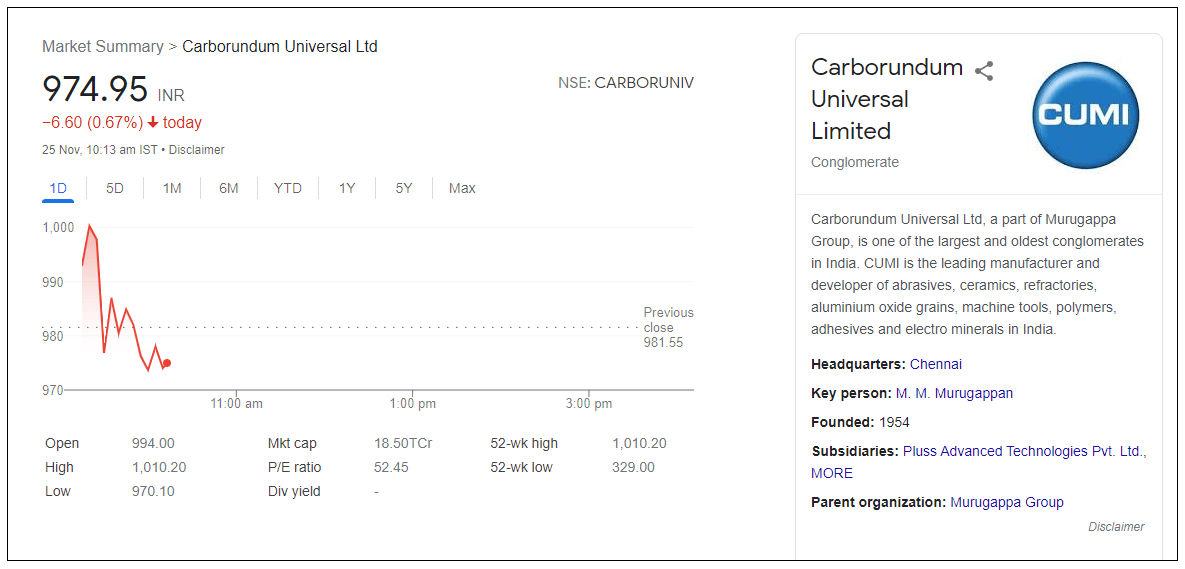Show the 6M price chart

[229, 188]
